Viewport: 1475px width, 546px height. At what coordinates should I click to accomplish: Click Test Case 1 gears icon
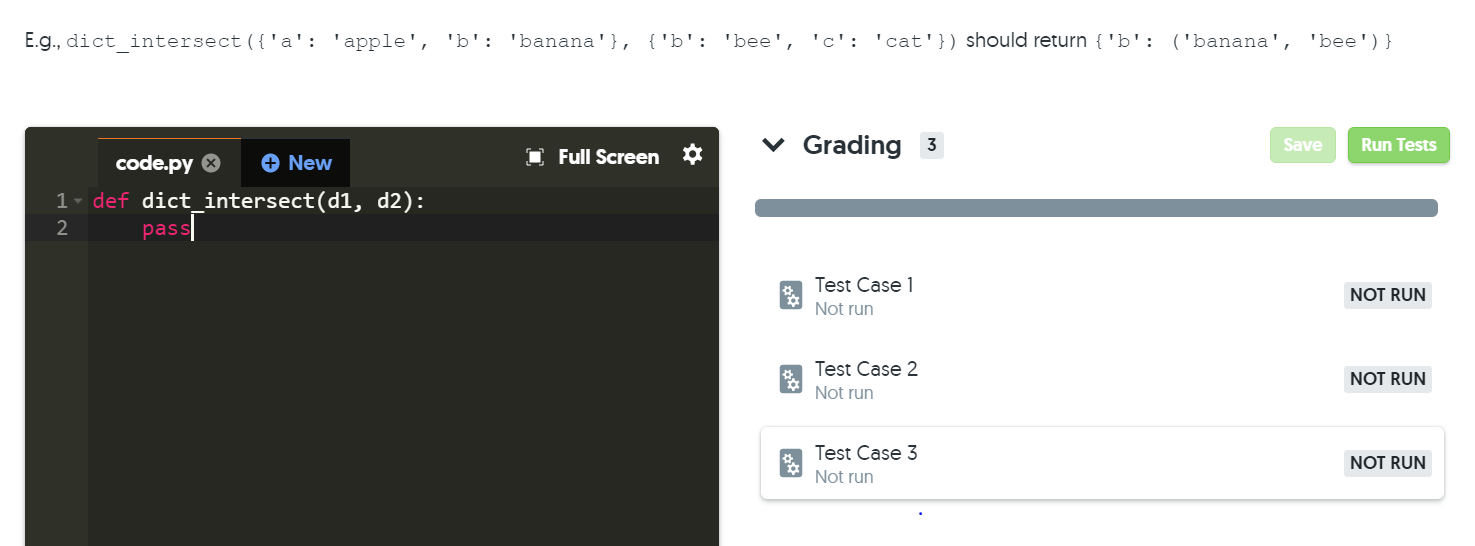point(791,296)
